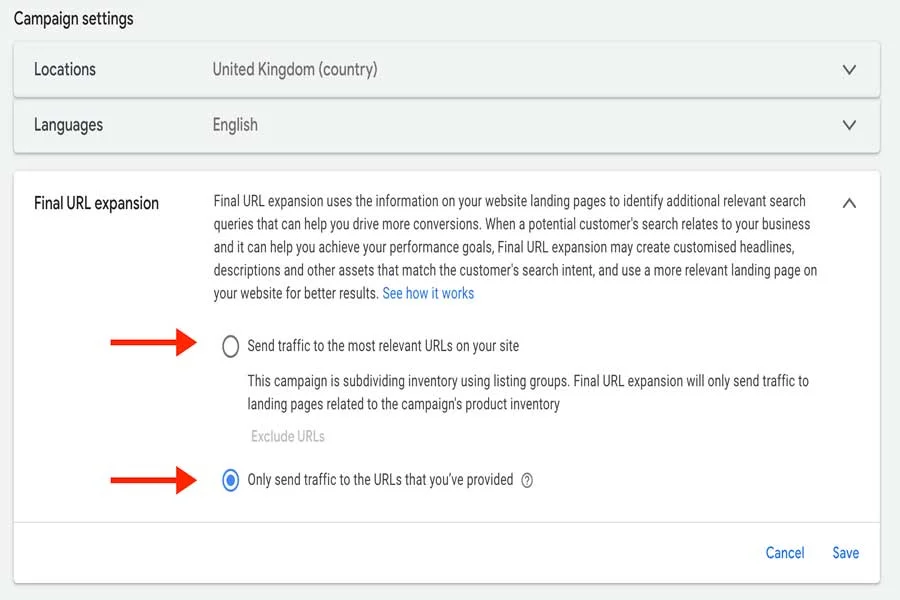900x600 pixels.
Task: Collapse the Final URL expansion section
Action: coord(849,203)
